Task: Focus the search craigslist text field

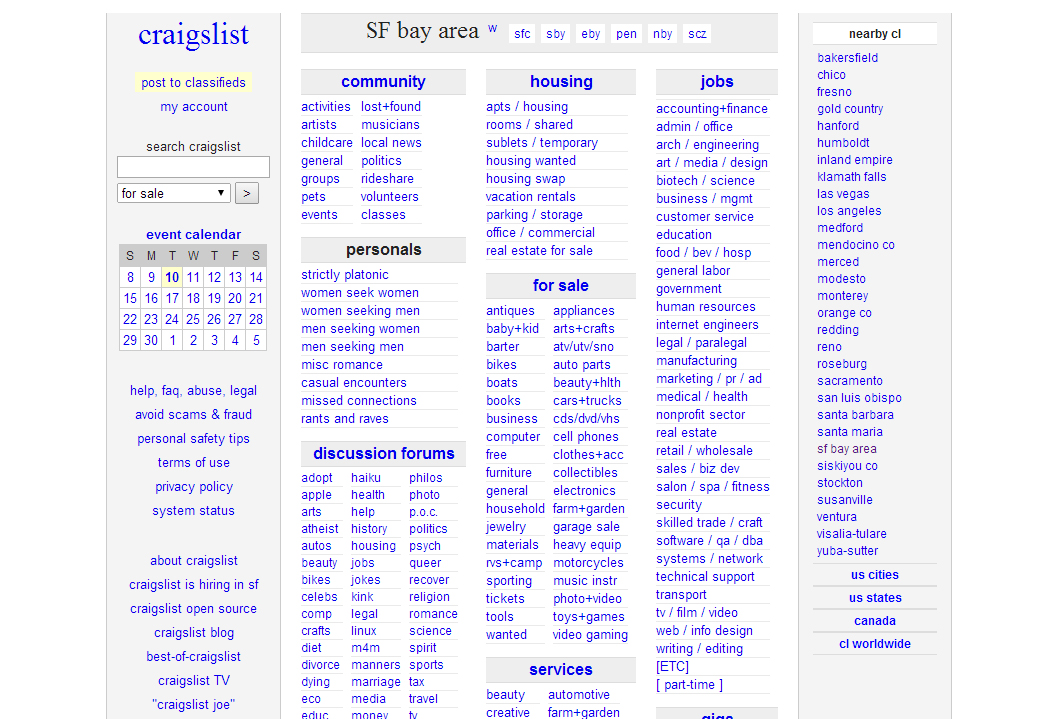Action: click(x=193, y=167)
